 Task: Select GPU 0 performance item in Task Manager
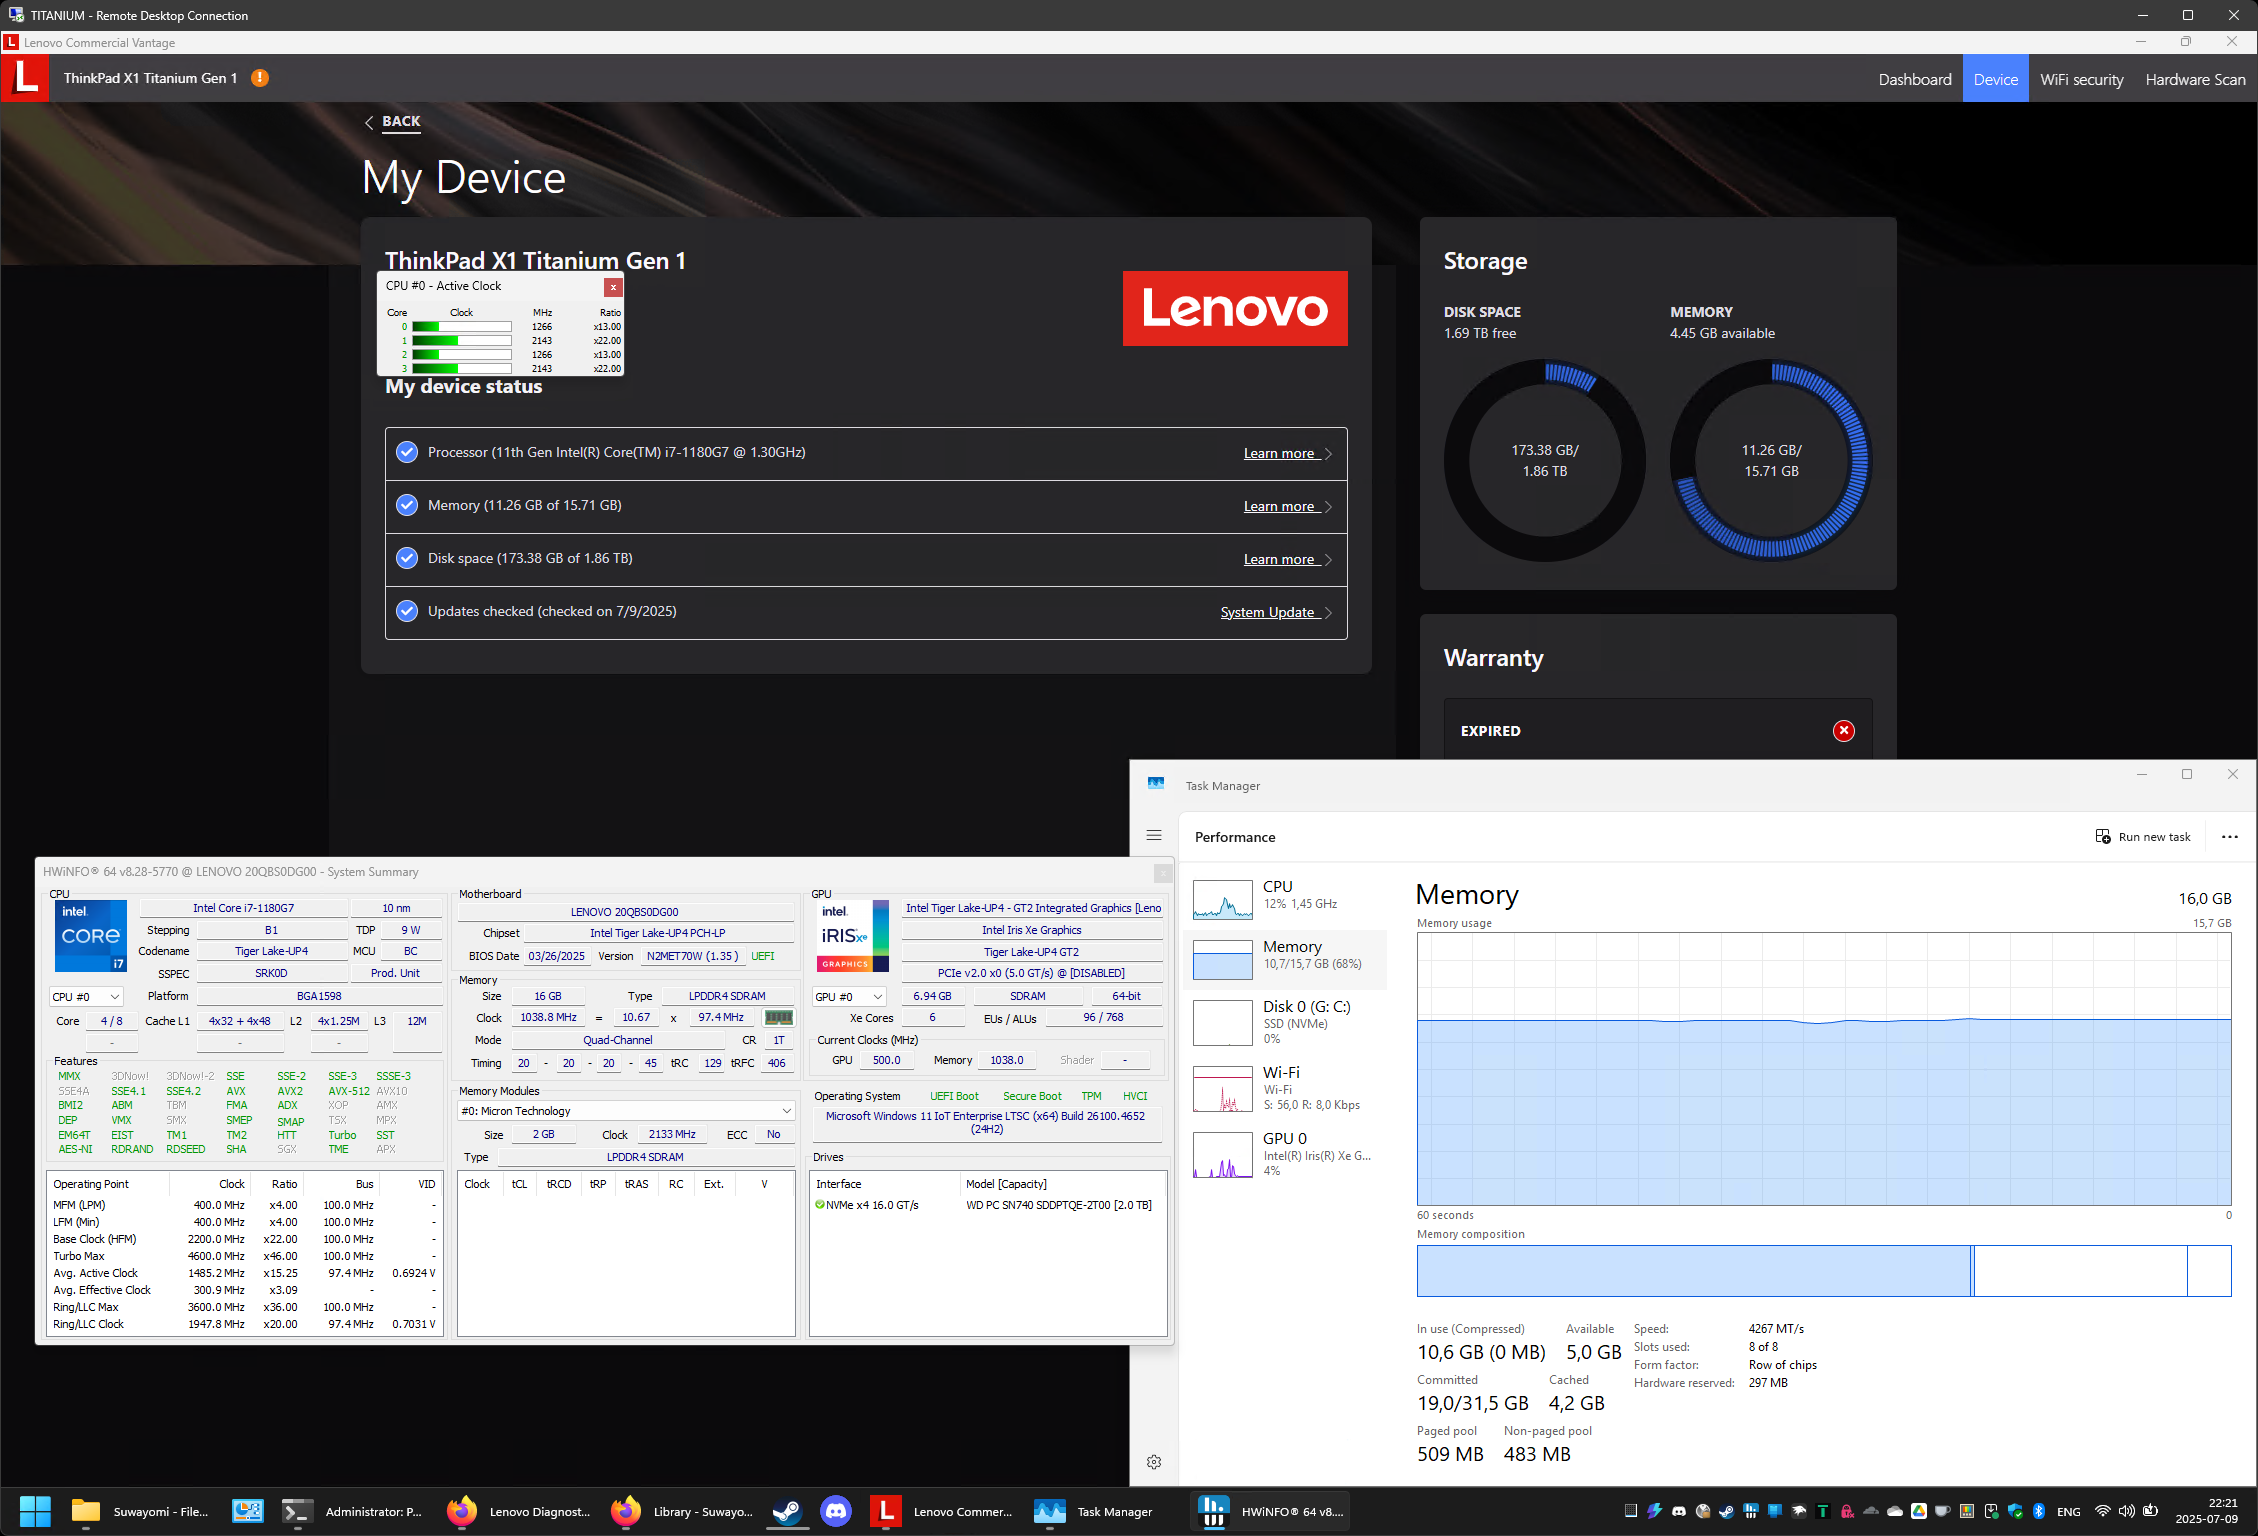pos(1284,1154)
